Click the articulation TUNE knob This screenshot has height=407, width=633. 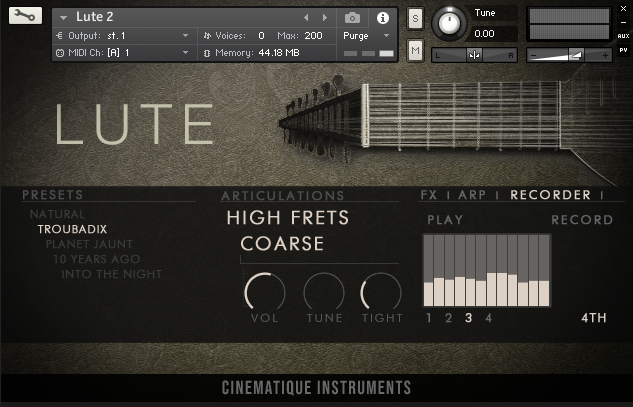(324, 292)
